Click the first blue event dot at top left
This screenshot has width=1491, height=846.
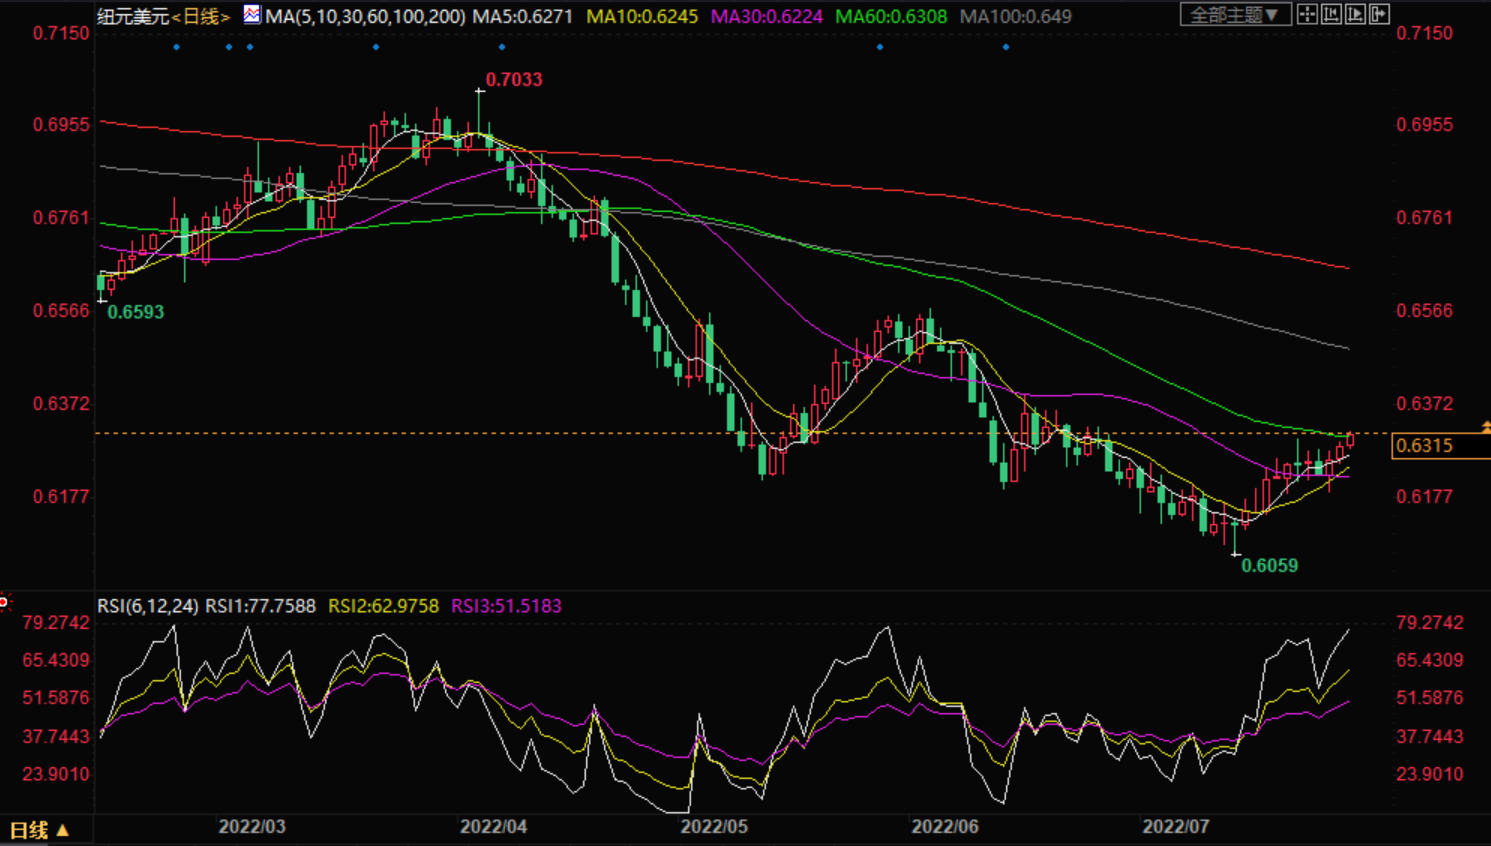pyautogui.click(x=177, y=47)
